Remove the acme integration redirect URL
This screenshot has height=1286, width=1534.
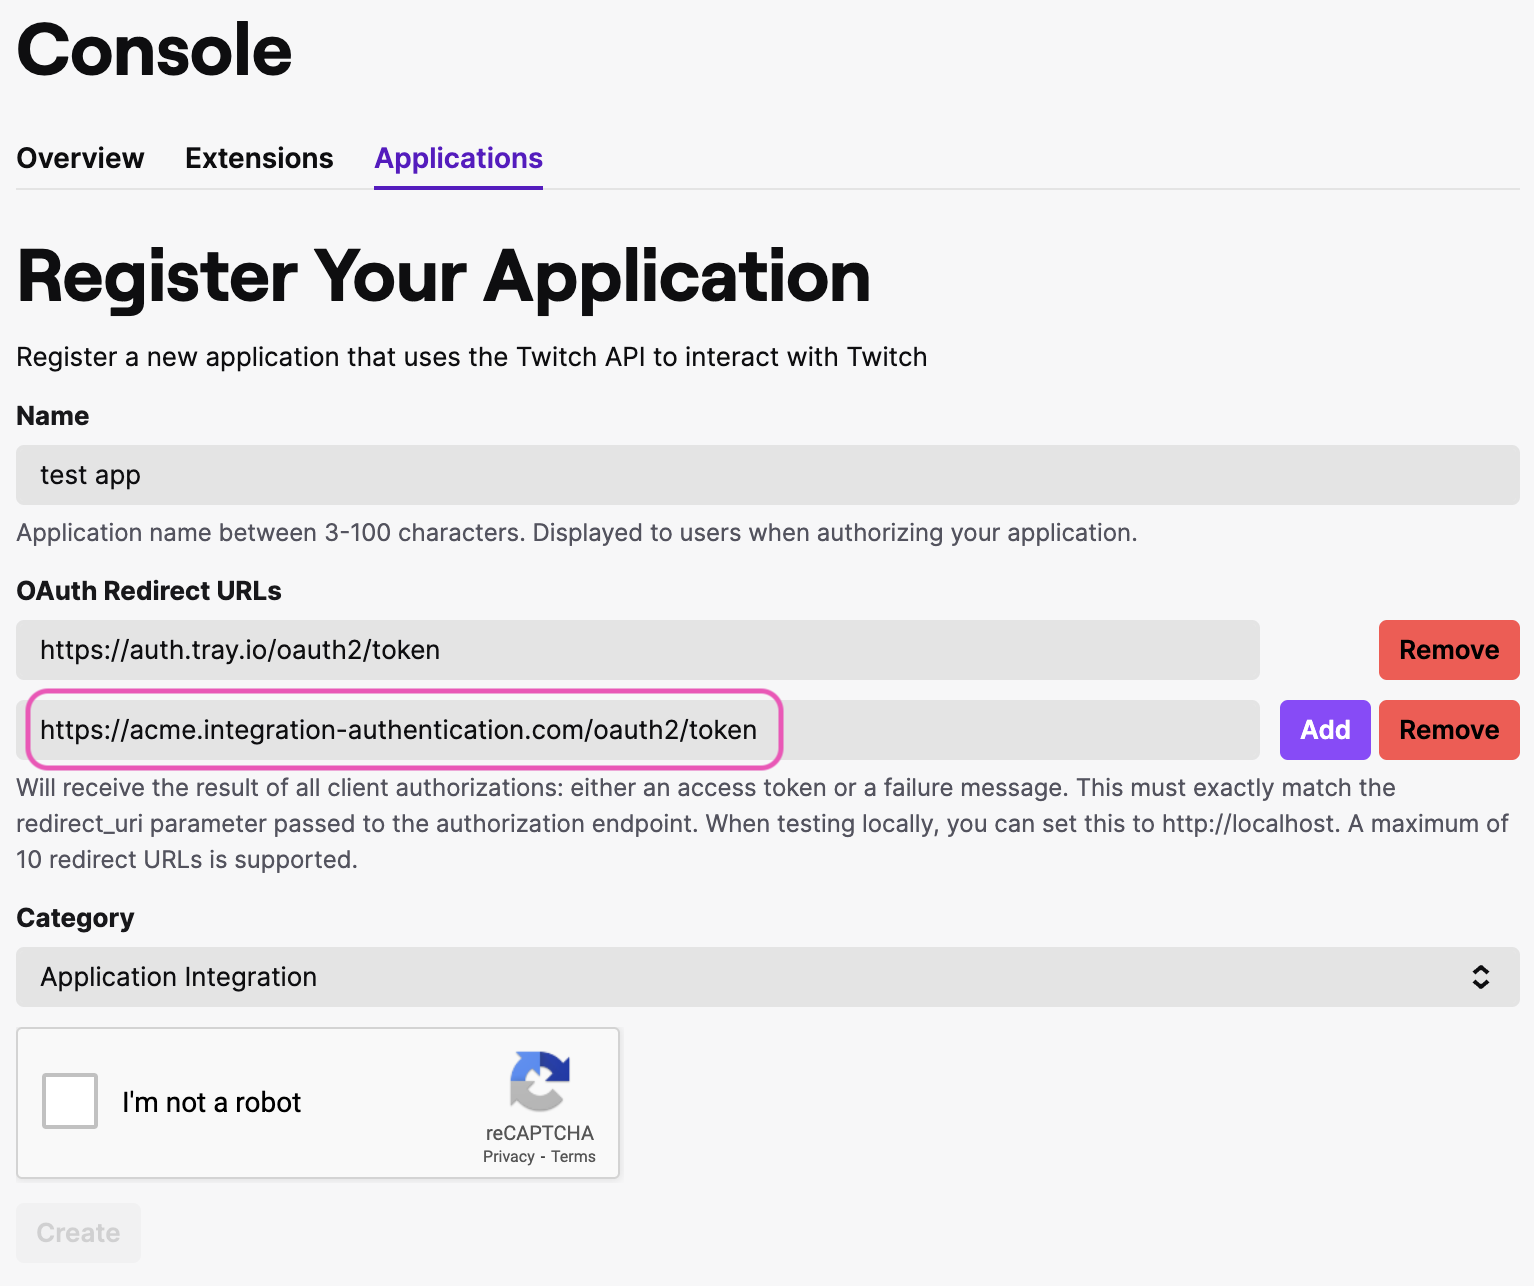coord(1448,730)
